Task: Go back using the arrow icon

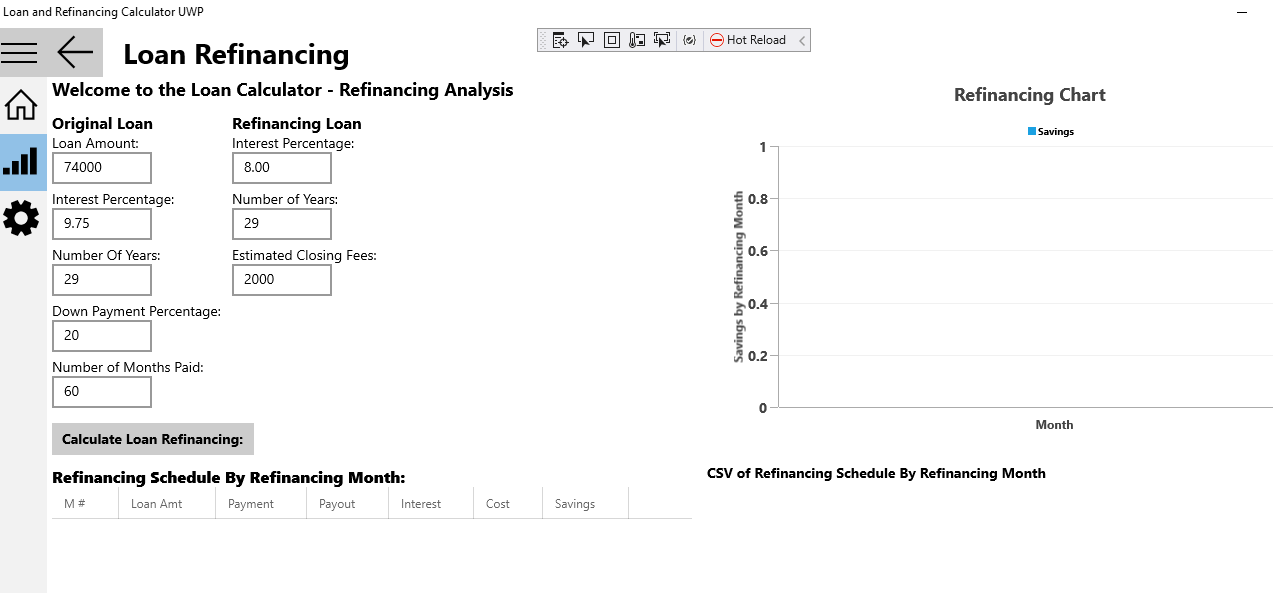Action: (75, 52)
